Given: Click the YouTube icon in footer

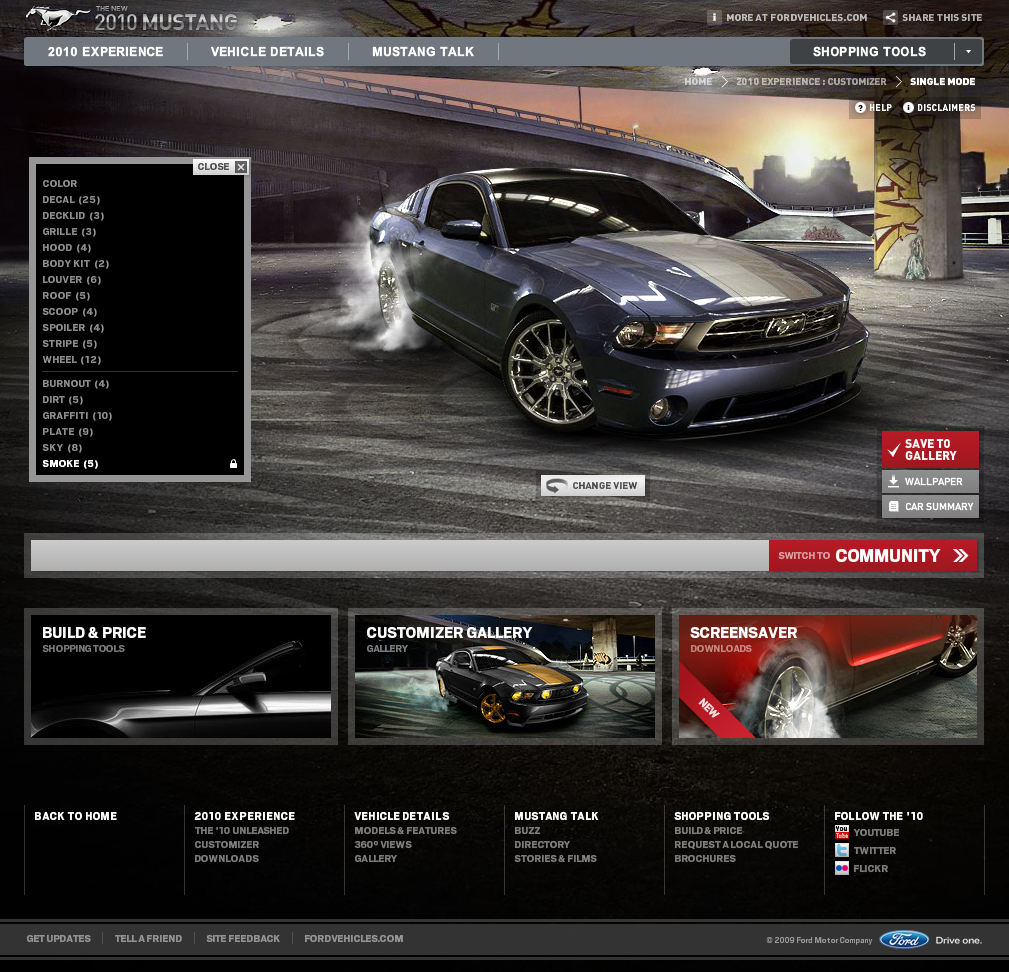Looking at the screenshot, I should pos(842,832).
